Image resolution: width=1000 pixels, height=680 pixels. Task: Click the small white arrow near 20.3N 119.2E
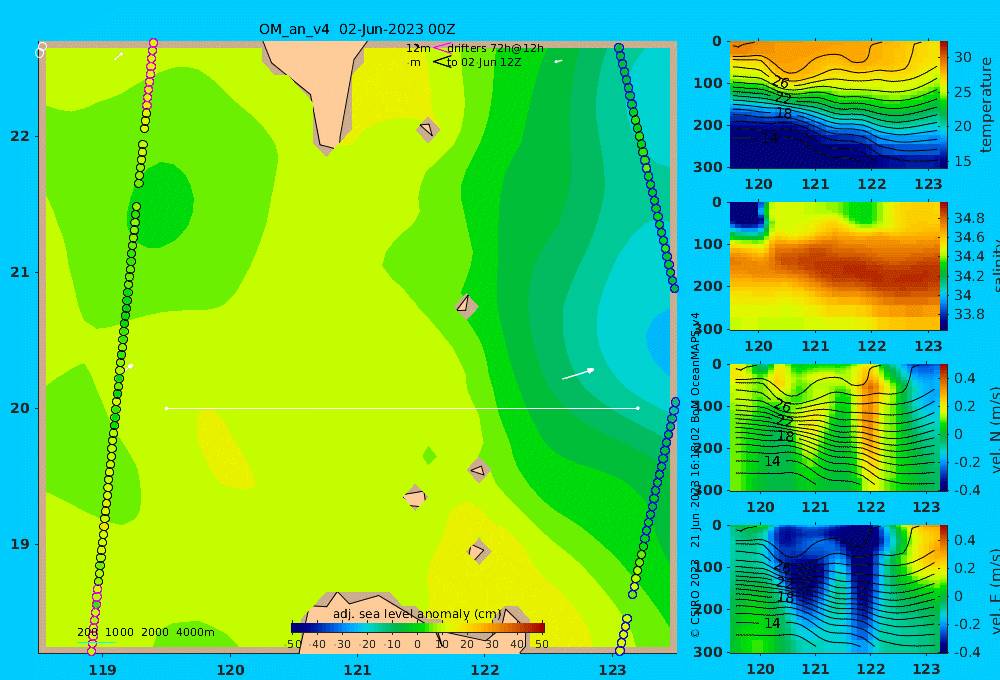pyautogui.click(x=129, y=367)
